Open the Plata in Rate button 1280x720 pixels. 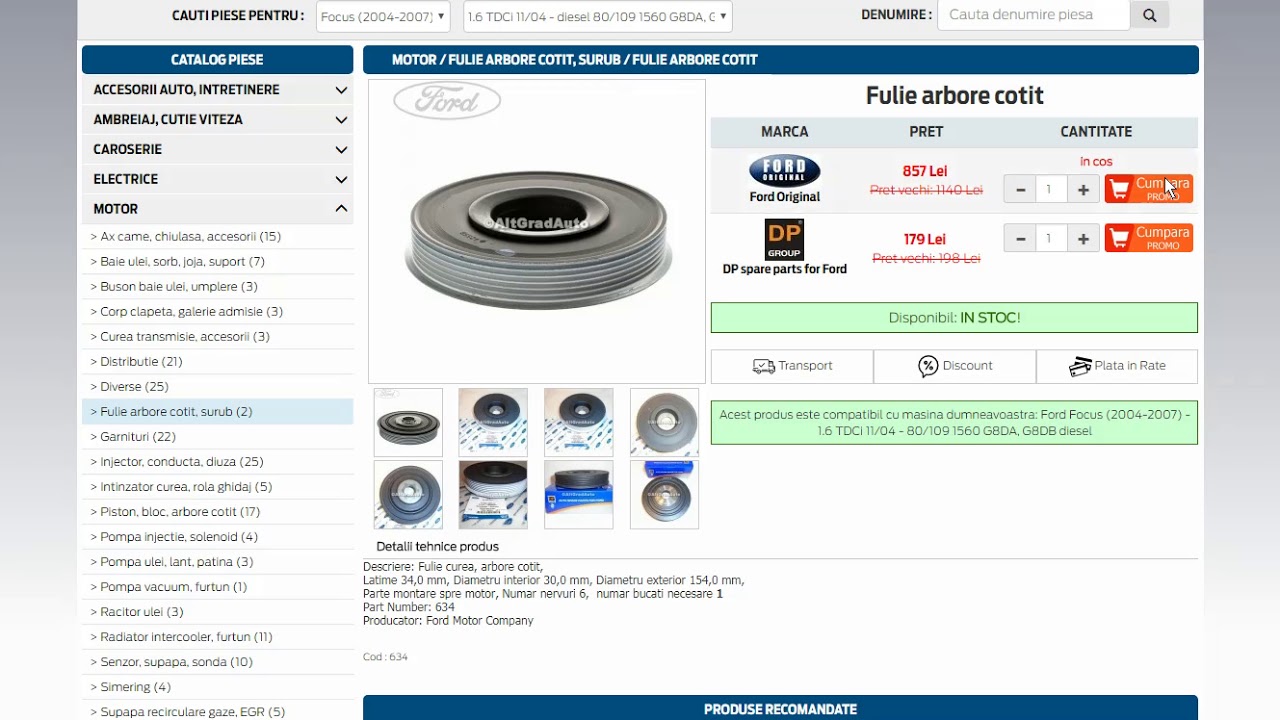1117,366
